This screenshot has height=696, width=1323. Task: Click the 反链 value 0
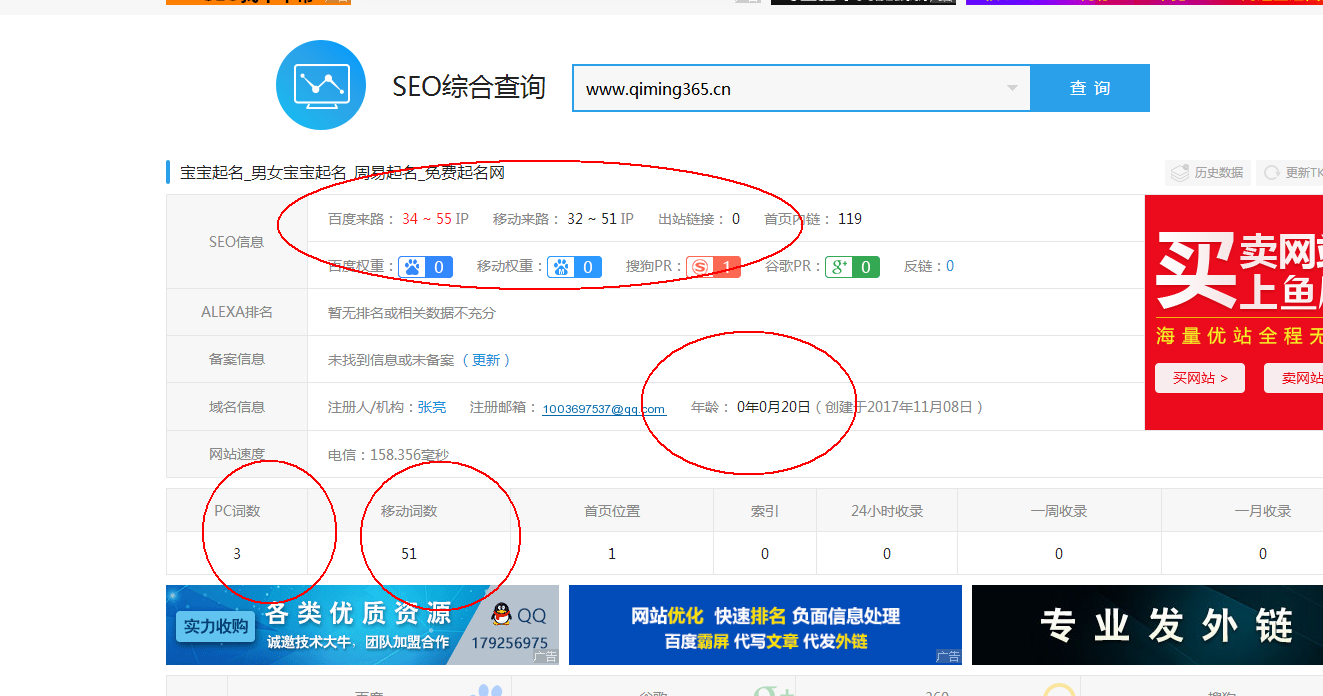[950, 266]
